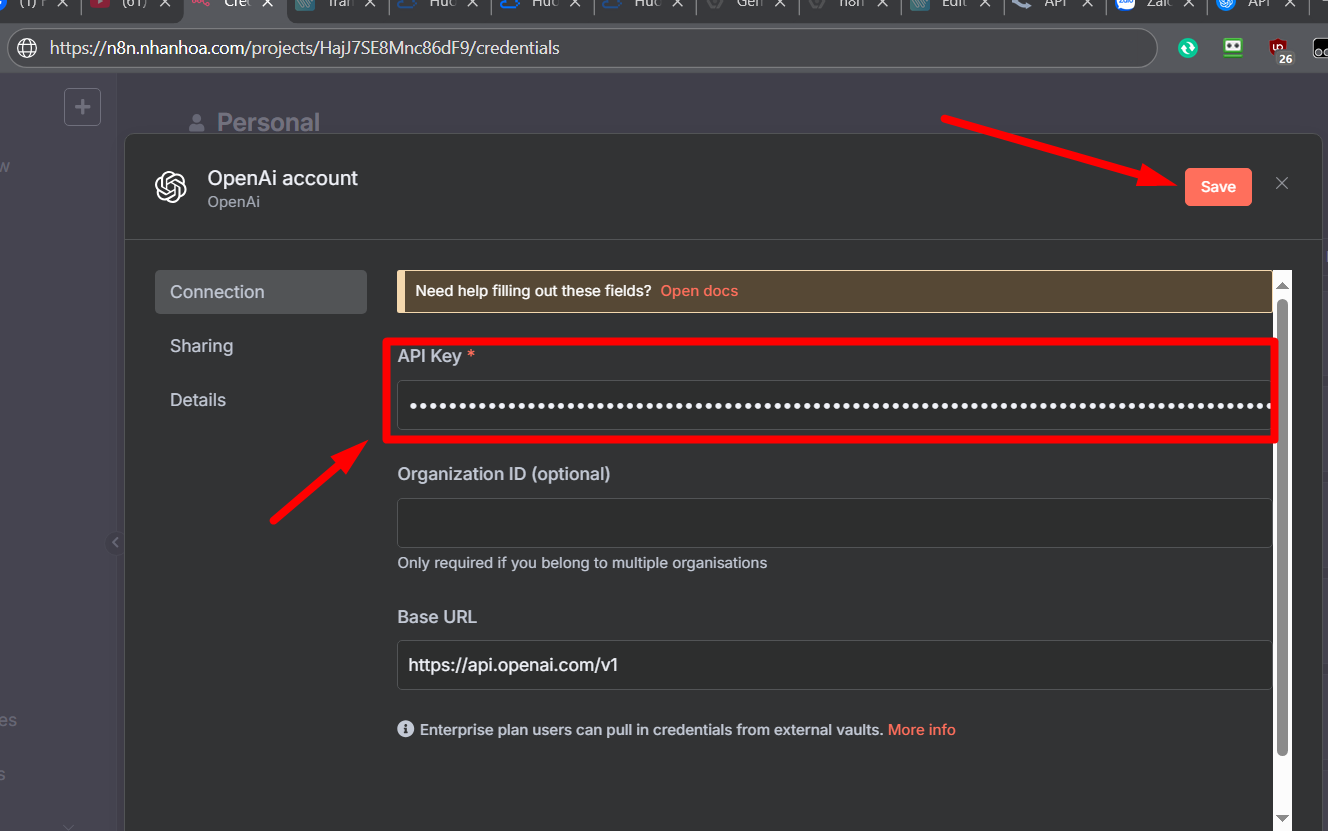The height and width of the screenshot is (831, 1328).
Task: Click the 'Need help filling out these fields?' text
Action: coord(533,291)
